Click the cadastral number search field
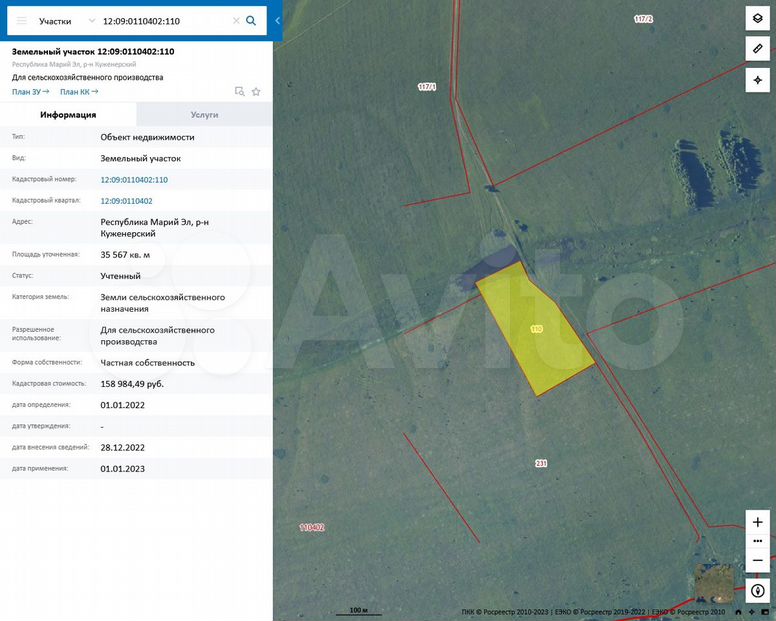Screen dimensions: 776x621 tap(165, 20)
